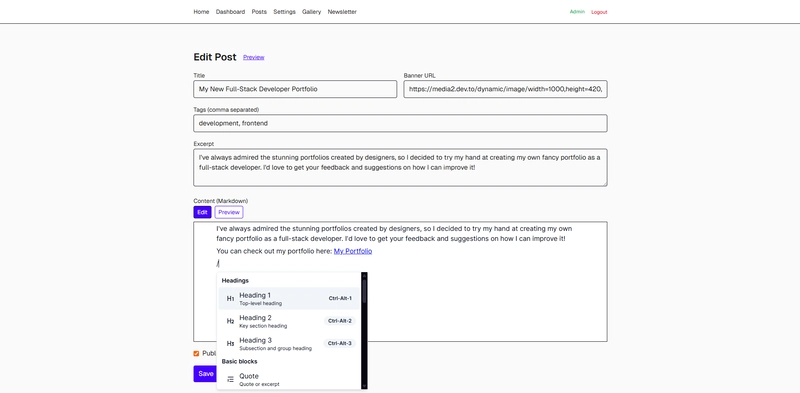Open Dashboard in the navigation bar

tap(230, 12)
